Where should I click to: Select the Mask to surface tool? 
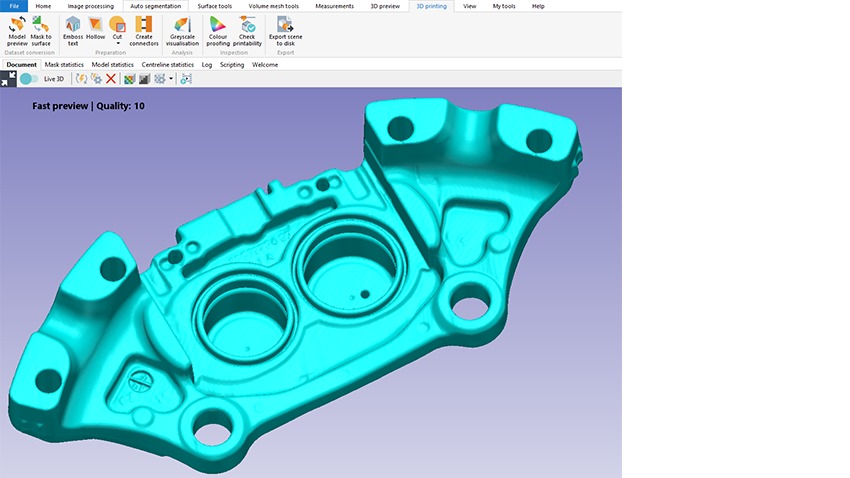point(41,30)
